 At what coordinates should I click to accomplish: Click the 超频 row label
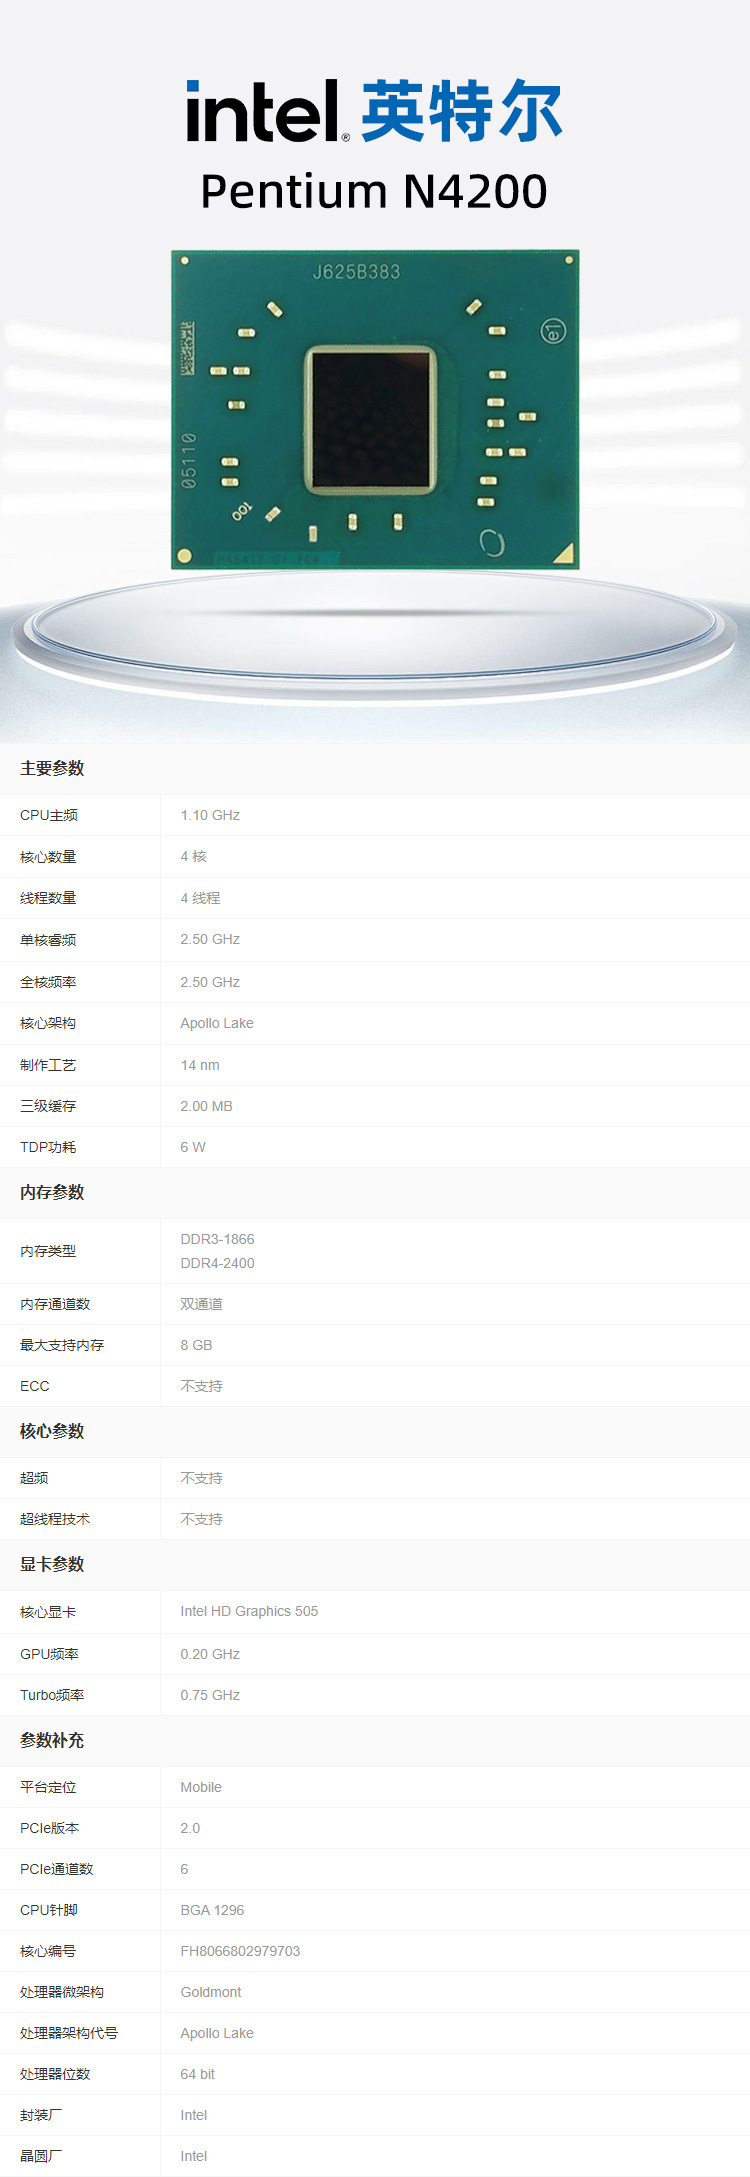pos(34,1478)
